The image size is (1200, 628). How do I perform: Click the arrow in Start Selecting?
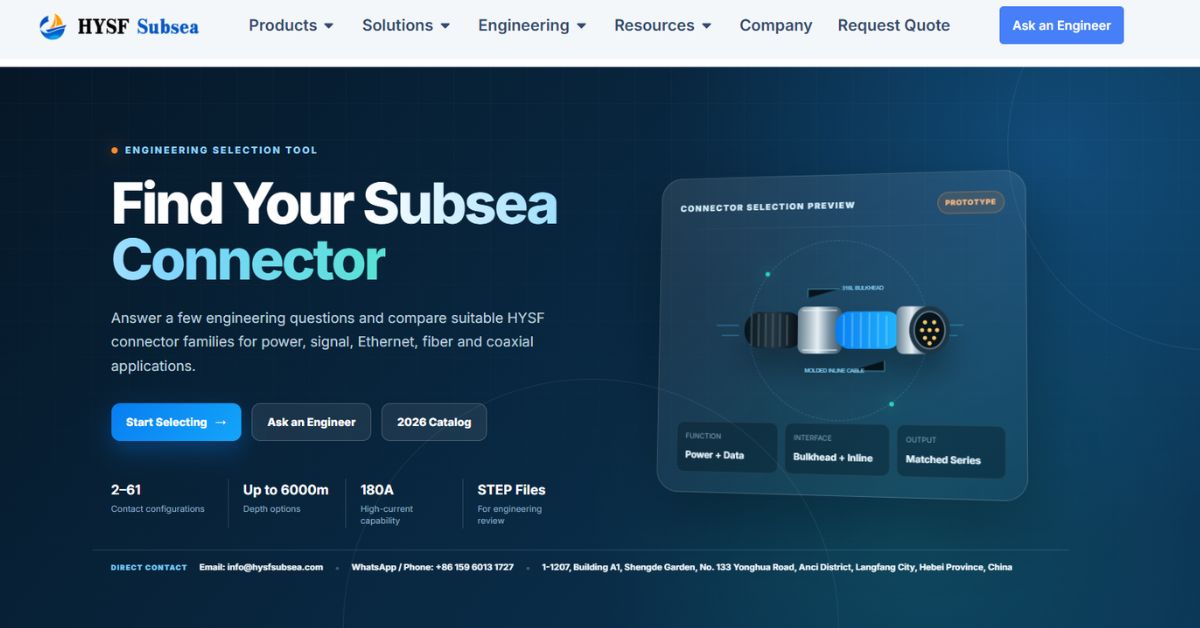(221, 422)
